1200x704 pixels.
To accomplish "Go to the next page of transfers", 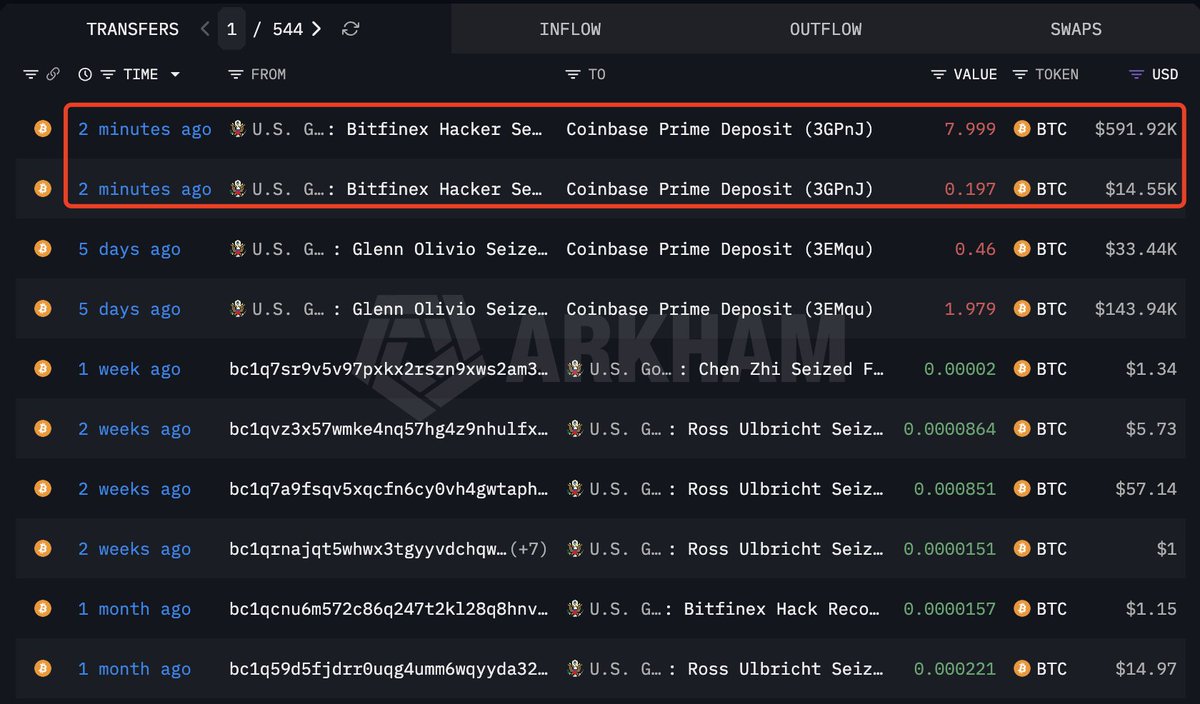I will click(x=318, y=29).
